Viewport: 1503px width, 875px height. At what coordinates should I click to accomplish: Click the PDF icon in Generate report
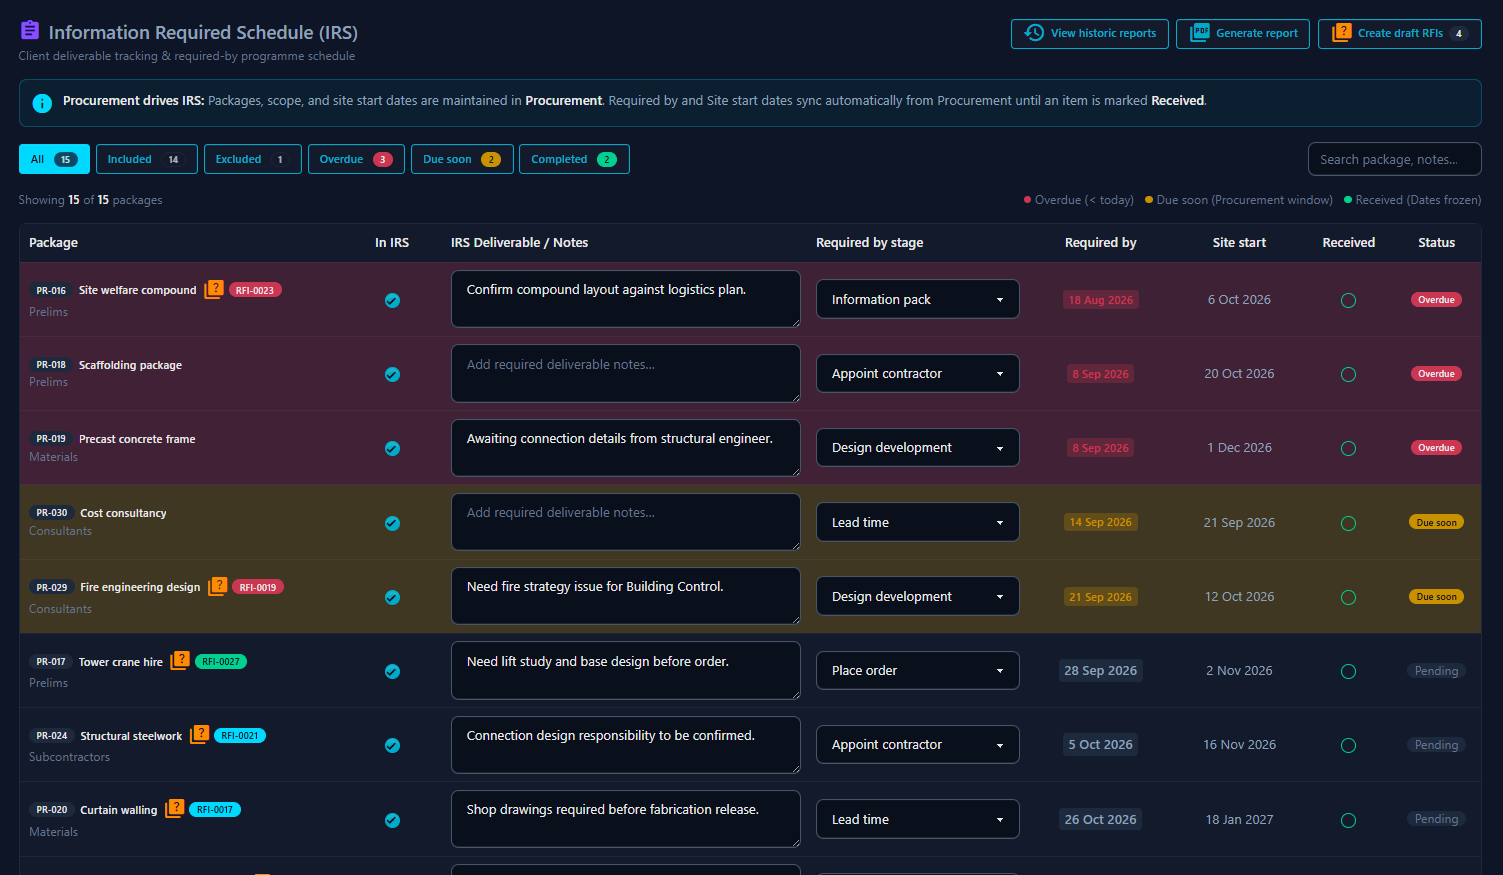(x=1200, y=33)
